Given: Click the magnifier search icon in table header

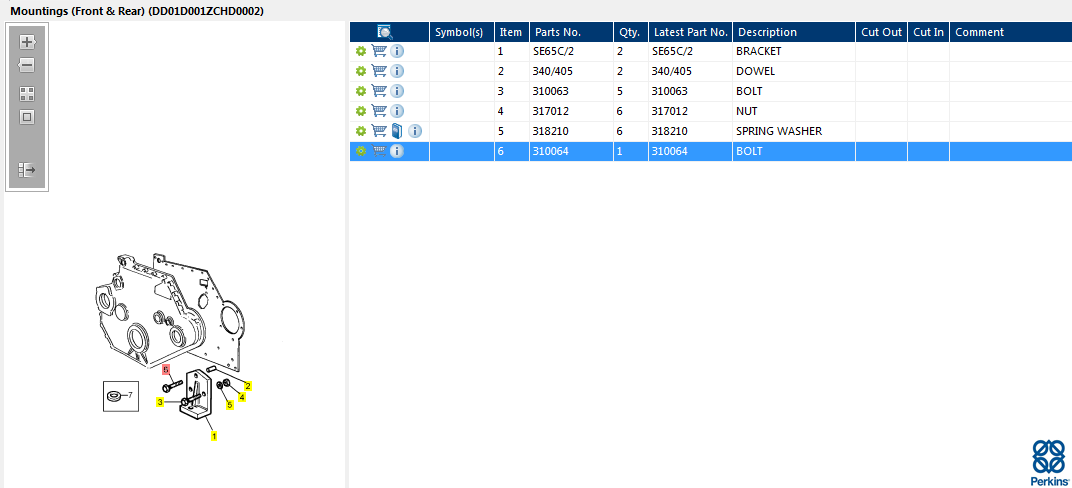Looking at the screenshot, I should click(x=385, y=32).
